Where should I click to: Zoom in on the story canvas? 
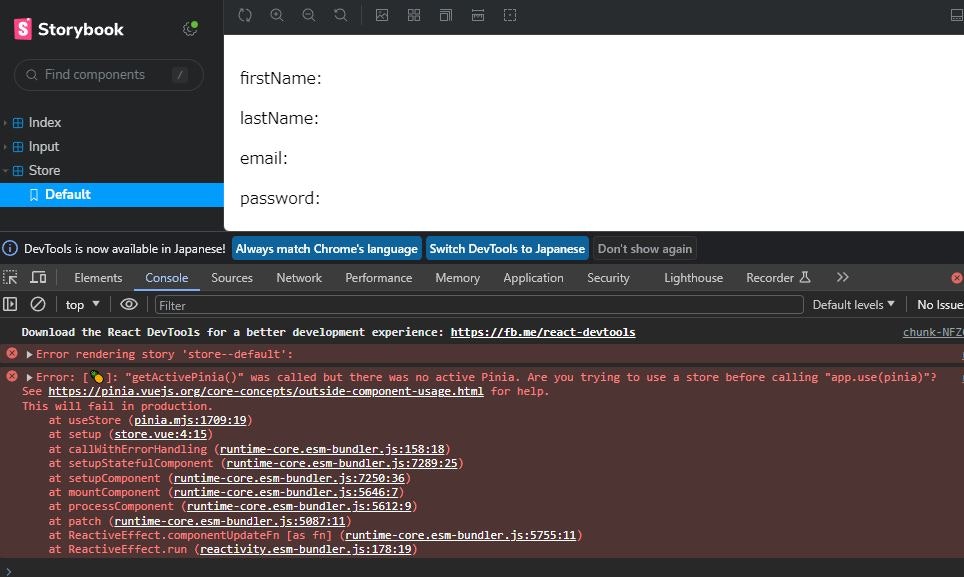coord(277,15)
